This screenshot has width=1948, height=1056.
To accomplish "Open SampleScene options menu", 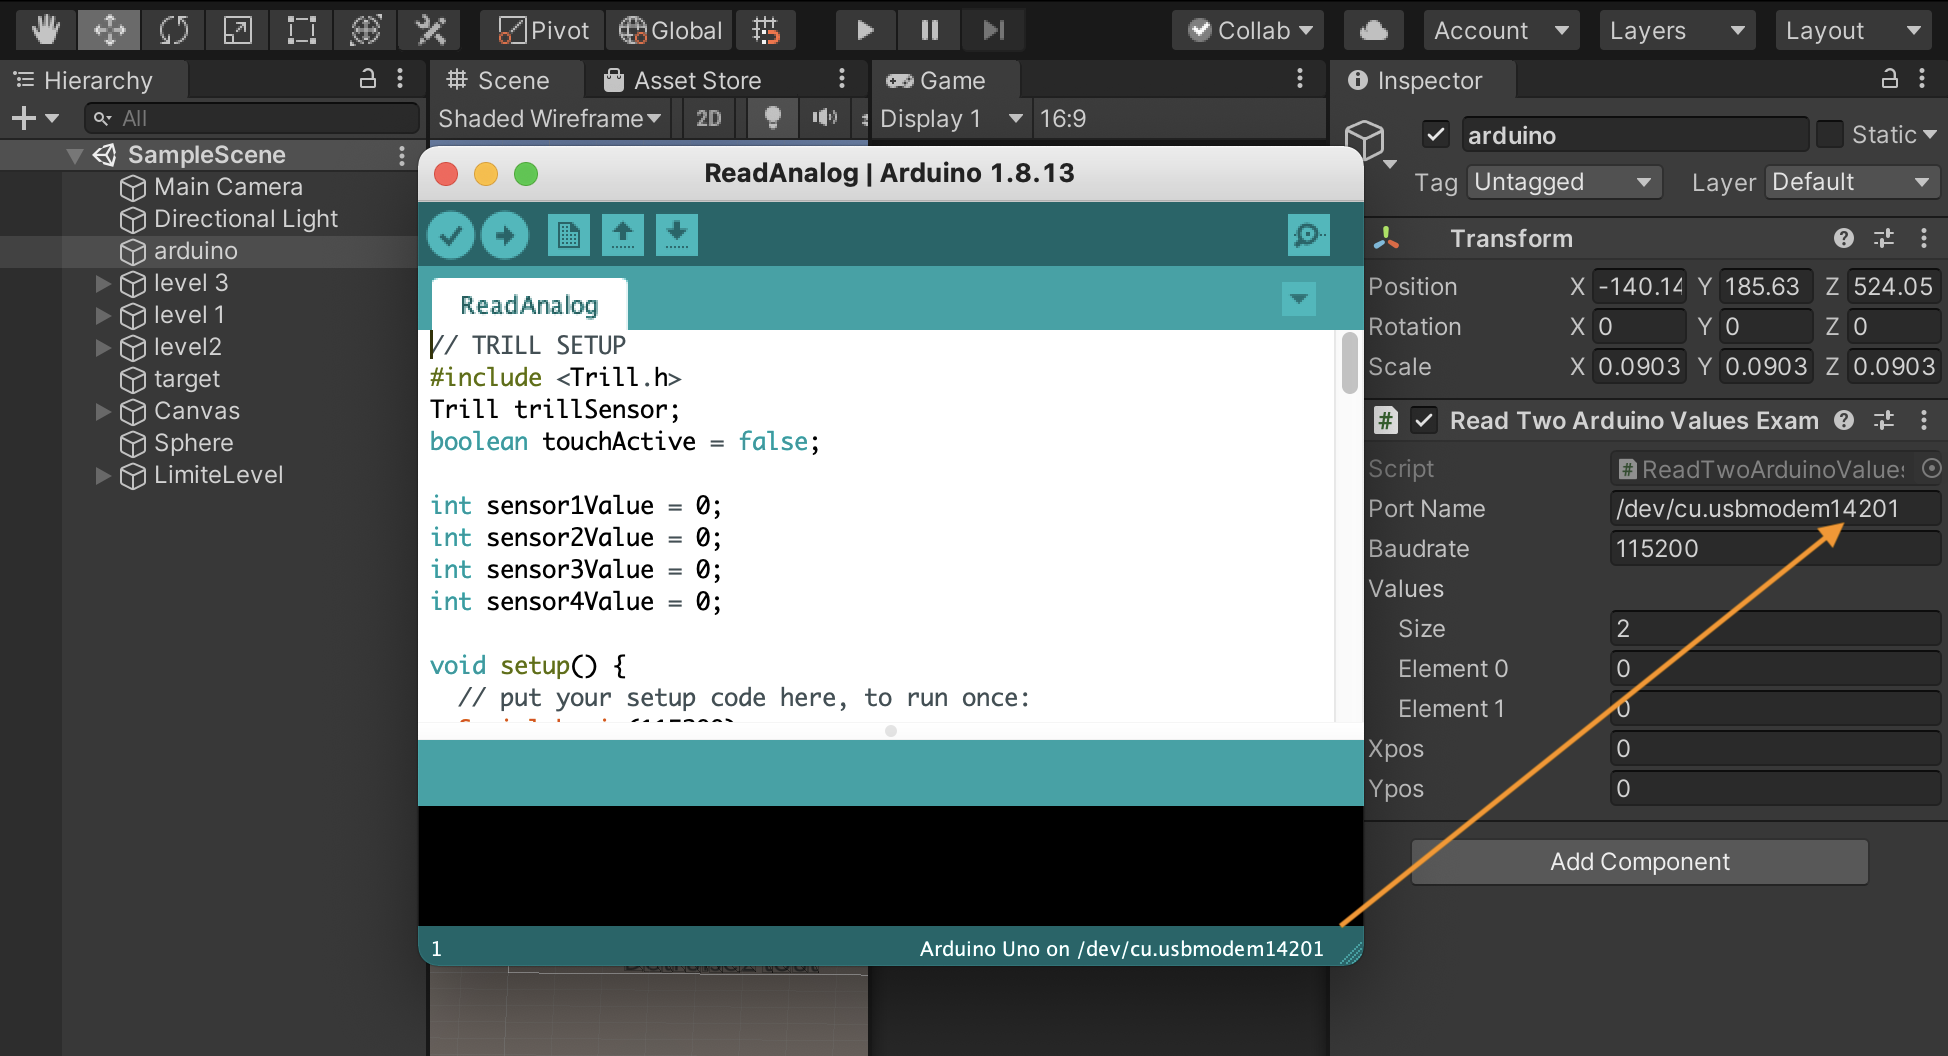I will click(402, 155).
